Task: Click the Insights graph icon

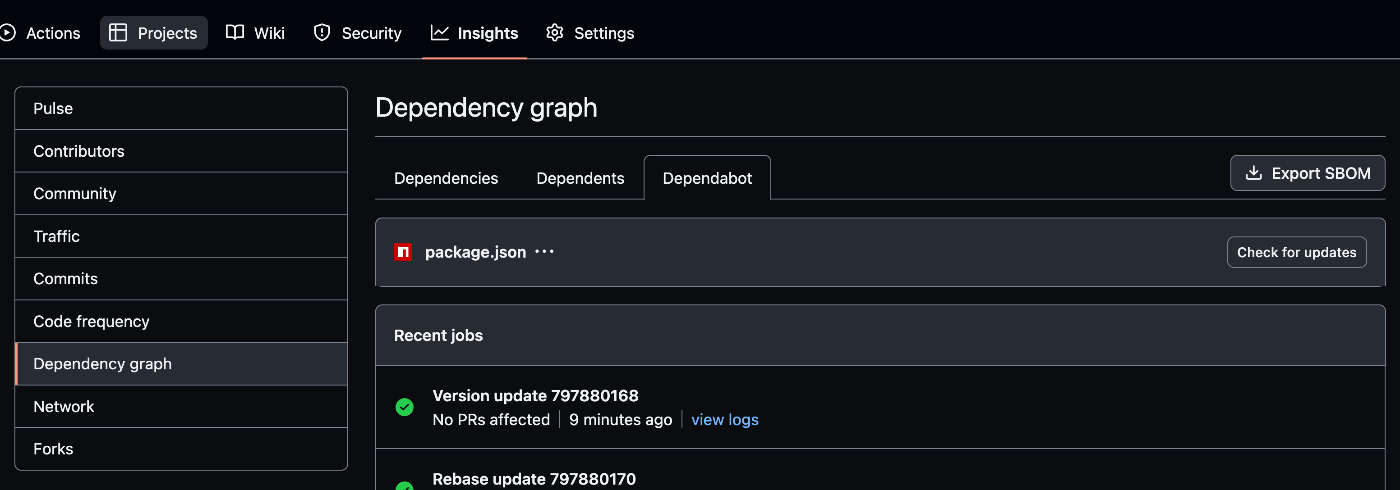Action: point(440,33)
